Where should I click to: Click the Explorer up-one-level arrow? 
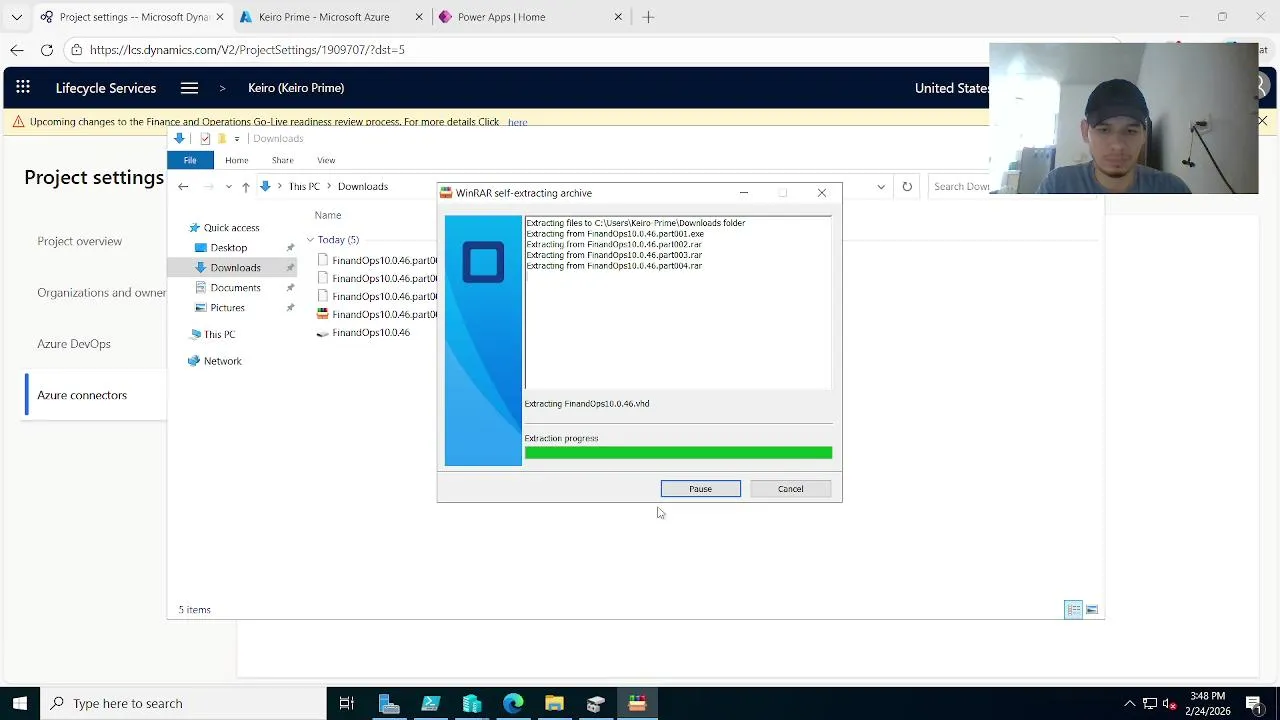[245, 187]
